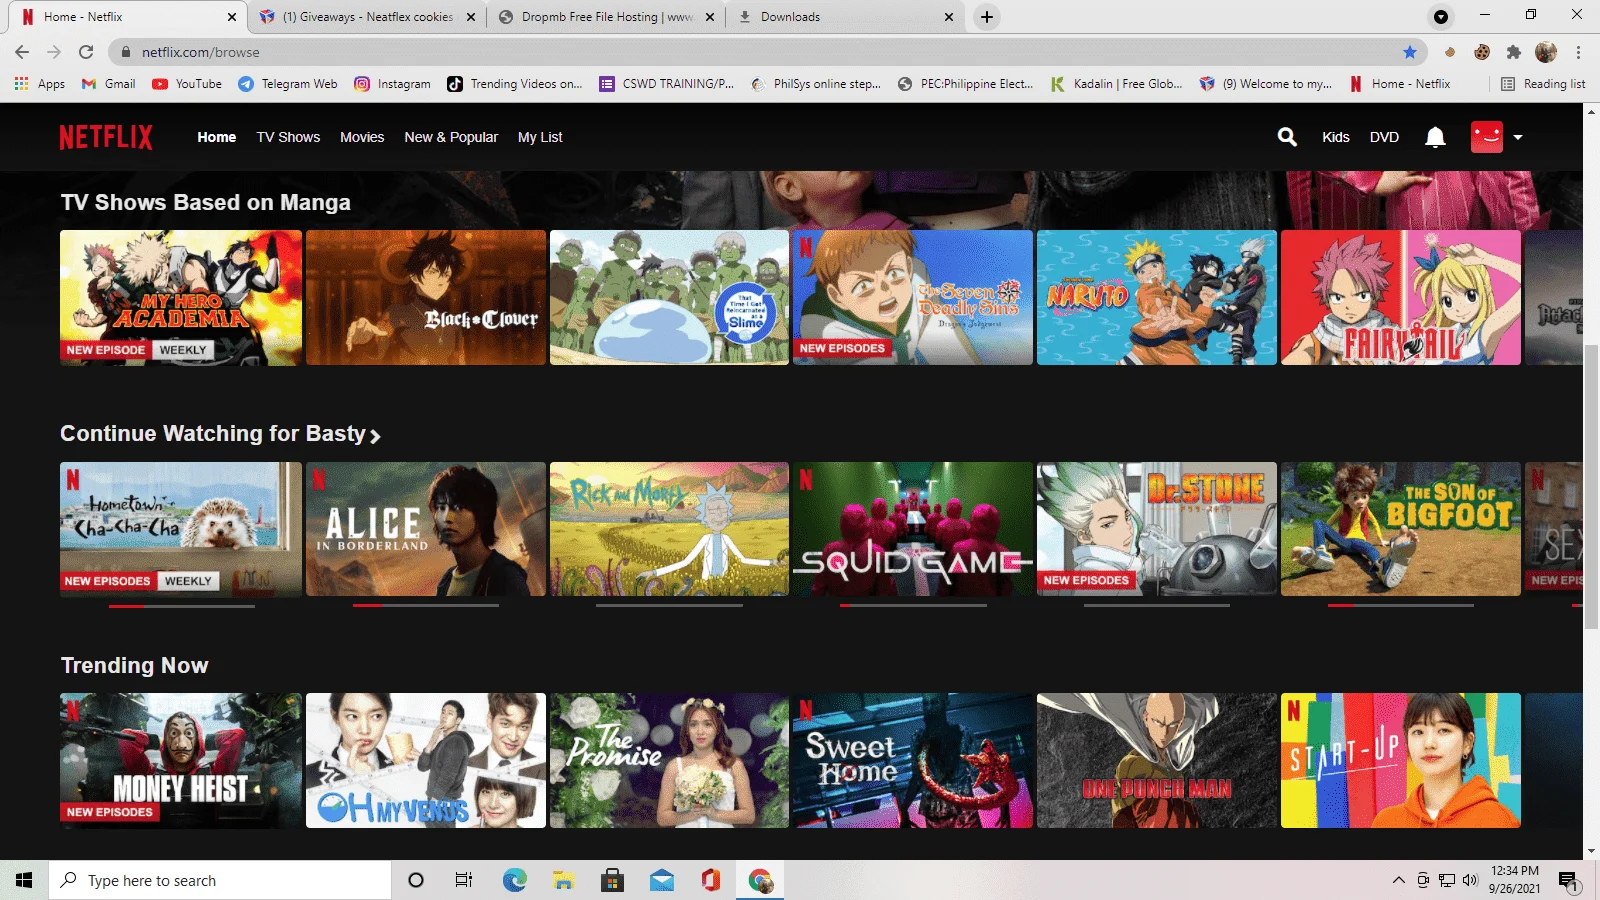Viewport: 1600px width, 900px height.
Task: Open Black Clover thumbnail
Action: [426, 298]
